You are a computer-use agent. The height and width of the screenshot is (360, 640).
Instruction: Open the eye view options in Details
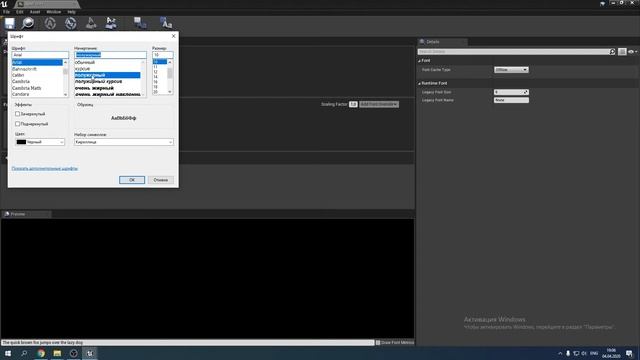632,52
